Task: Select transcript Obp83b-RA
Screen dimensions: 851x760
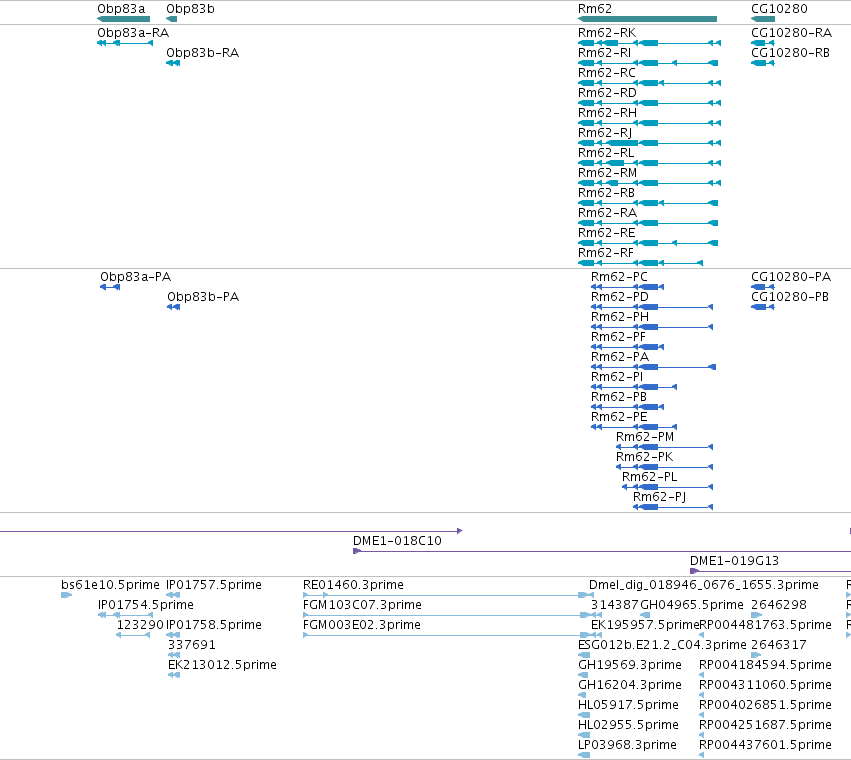Action: click(173, 63)
